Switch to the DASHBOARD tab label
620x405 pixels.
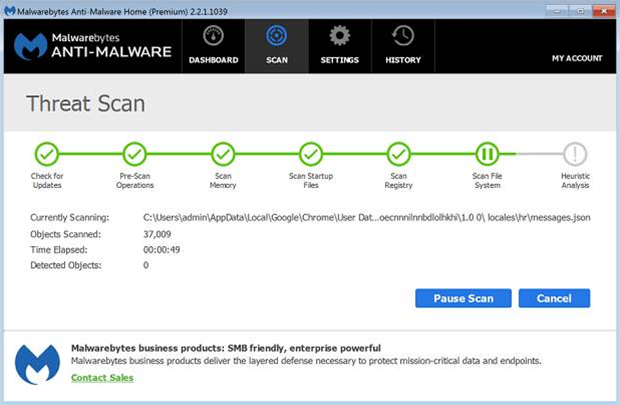tap(214, 60)
